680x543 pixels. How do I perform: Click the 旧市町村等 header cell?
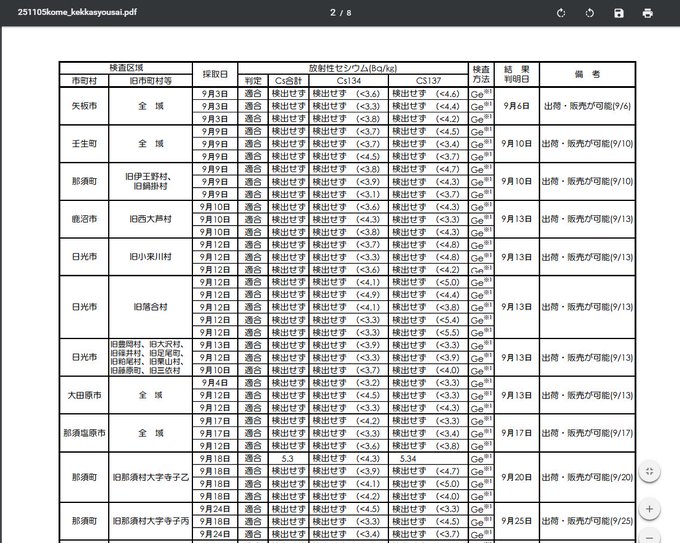[150, 81]
